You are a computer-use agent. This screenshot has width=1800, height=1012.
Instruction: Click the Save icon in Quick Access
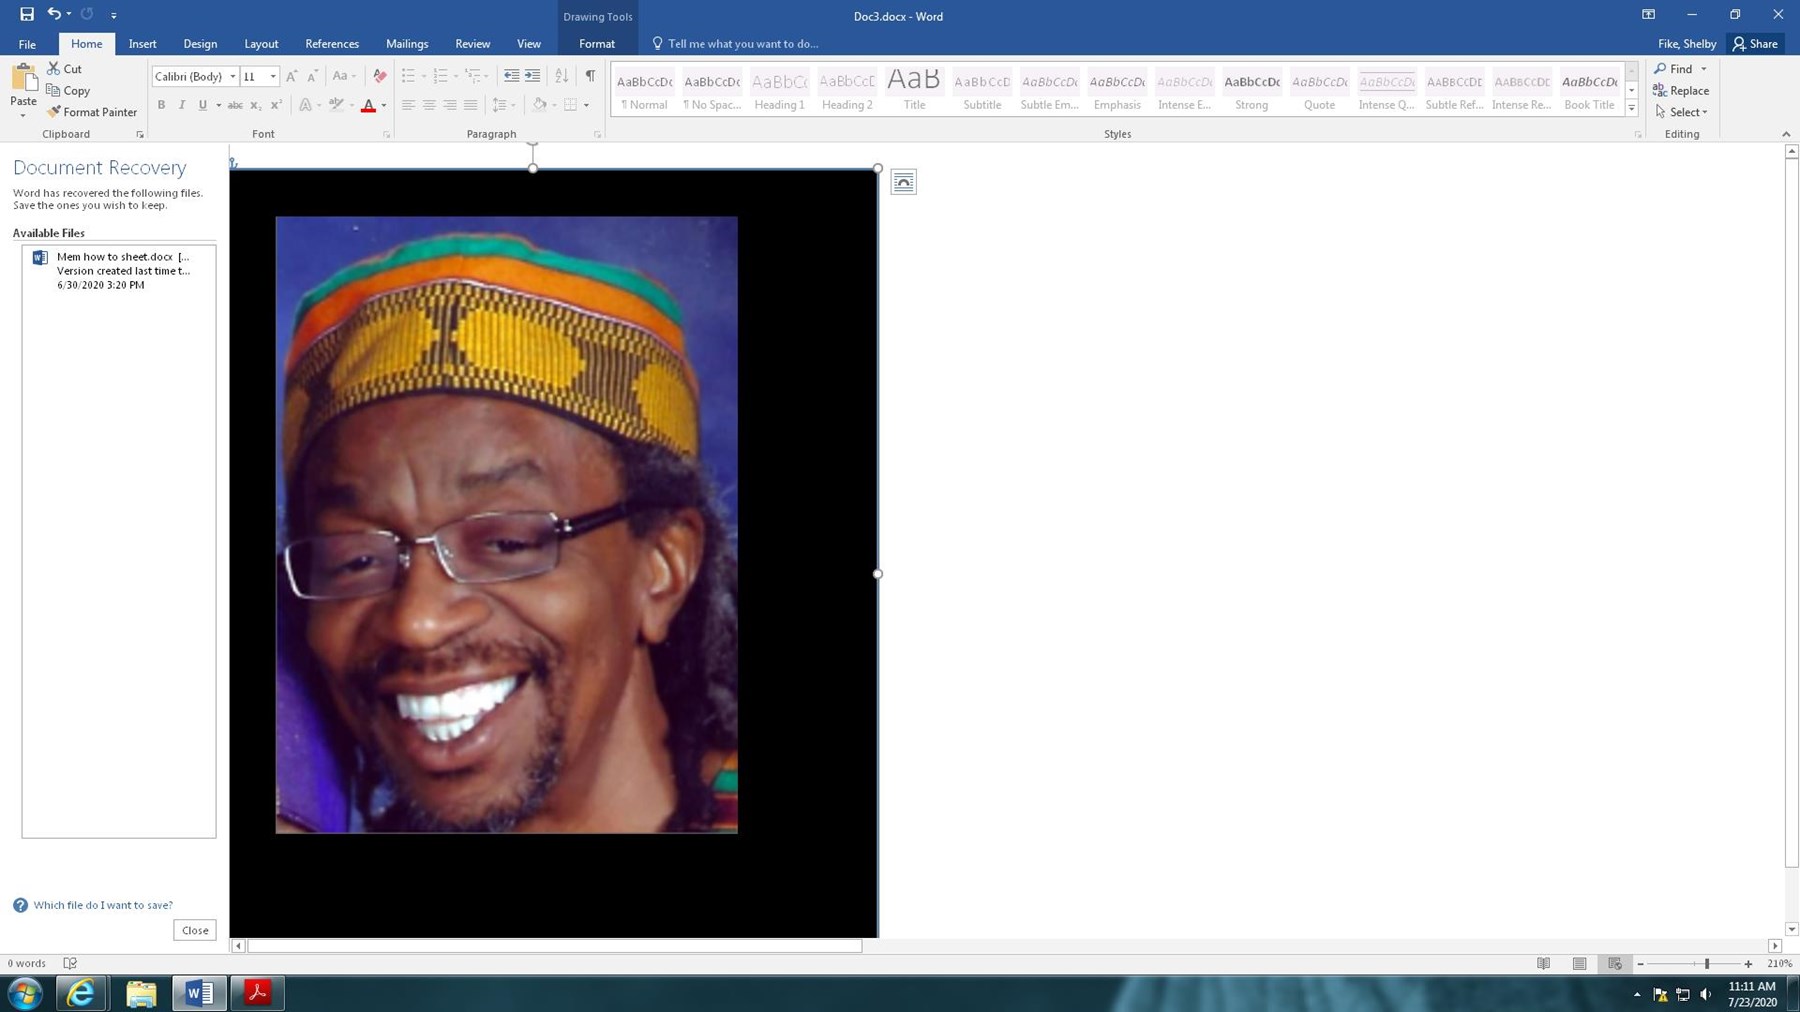point(27,14)
